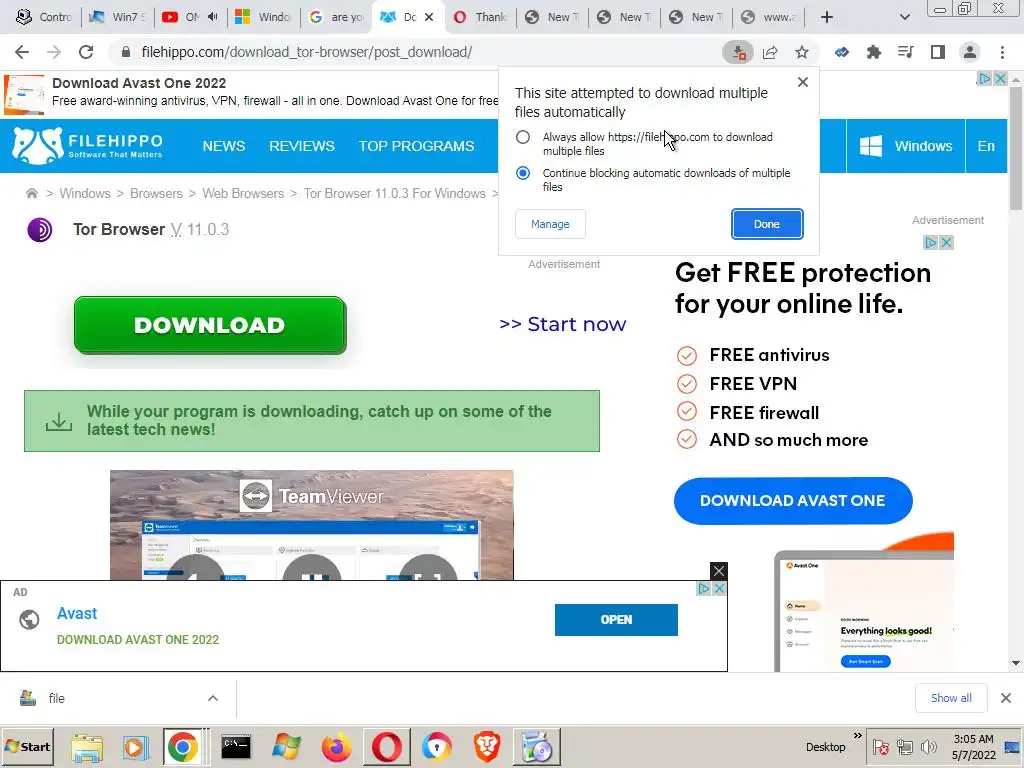Click Done in the download popup
1024x768 pixels.
[767, 224]
